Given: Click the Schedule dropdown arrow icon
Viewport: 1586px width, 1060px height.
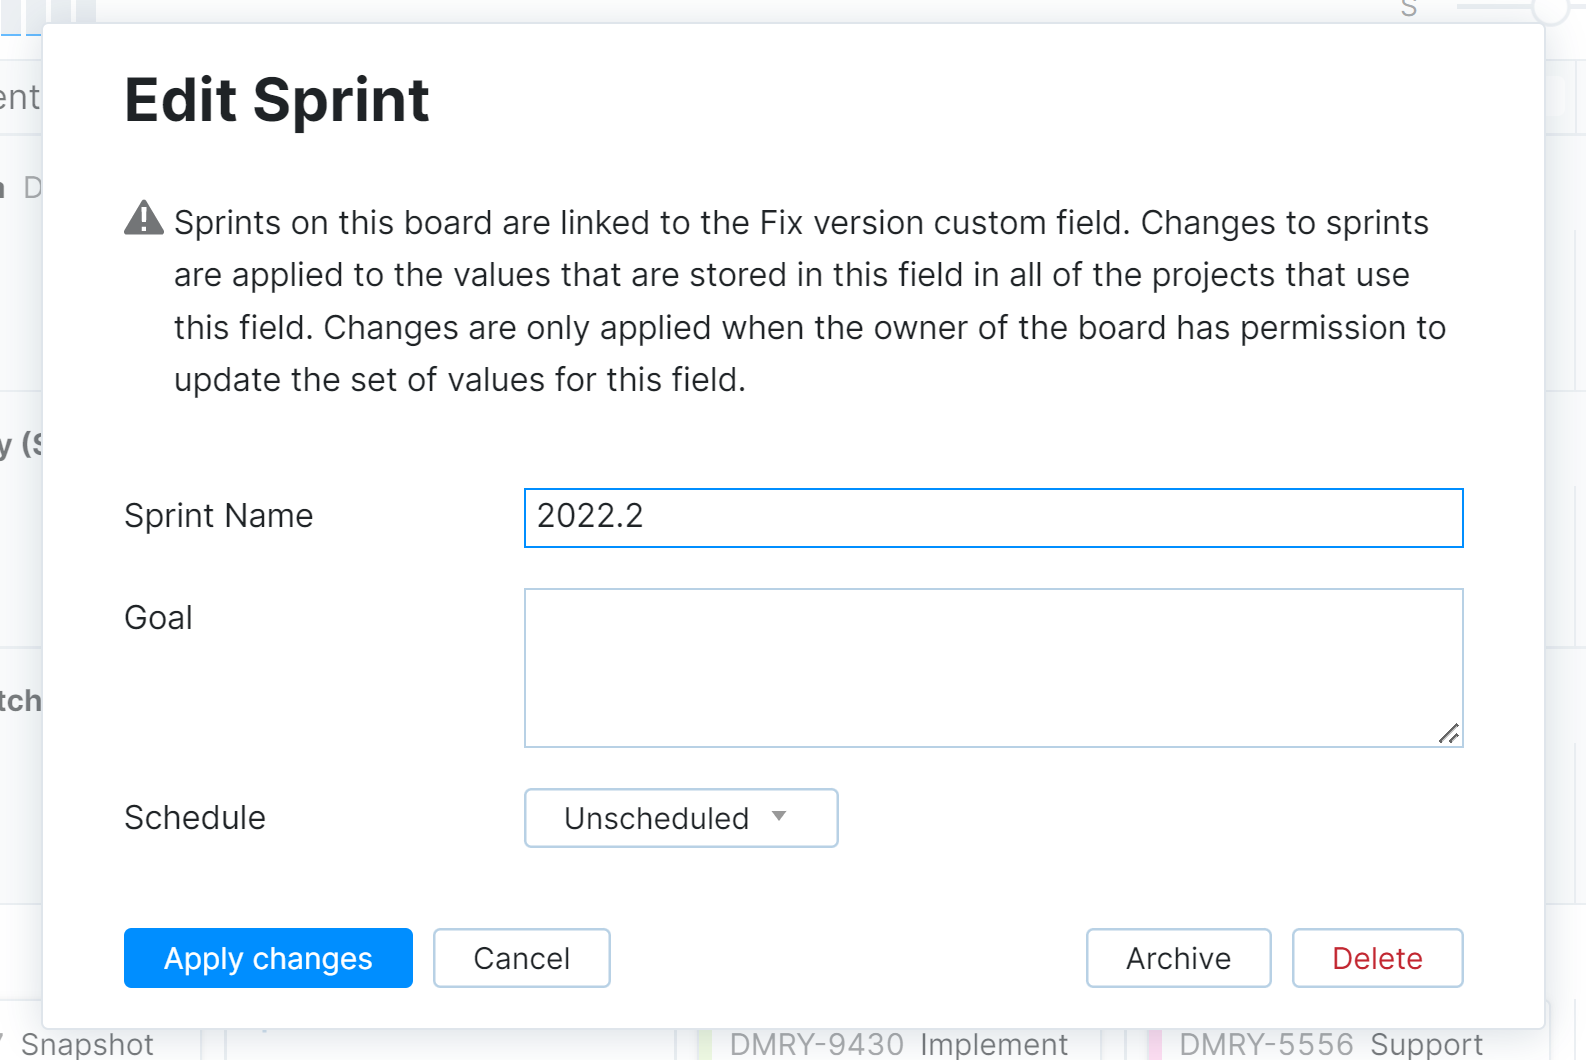Looking at the screenshot, I should (780, 816).
